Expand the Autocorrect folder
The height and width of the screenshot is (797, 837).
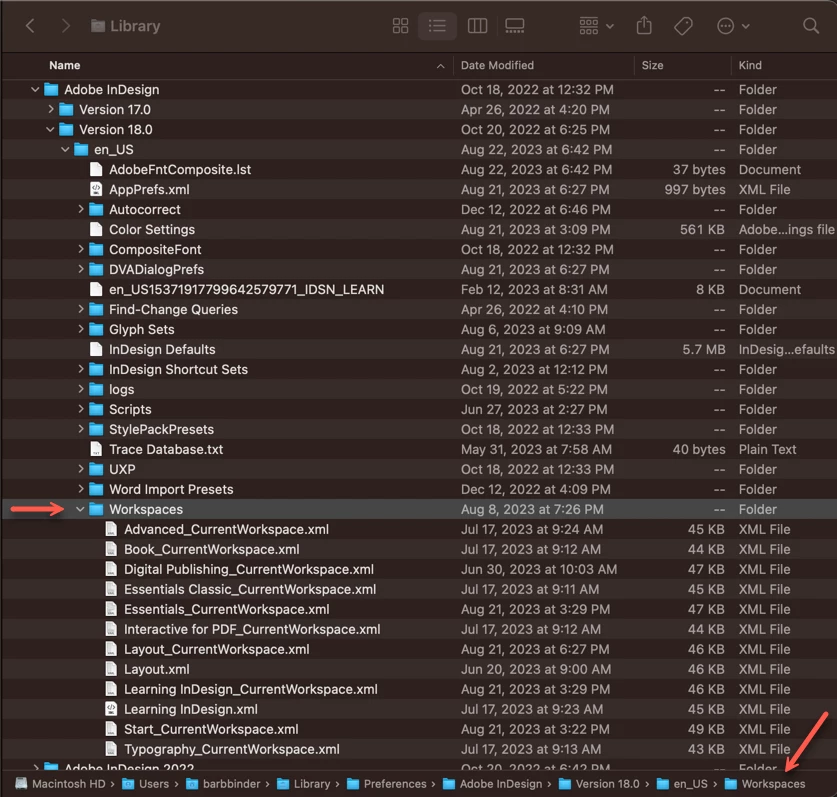80,209
